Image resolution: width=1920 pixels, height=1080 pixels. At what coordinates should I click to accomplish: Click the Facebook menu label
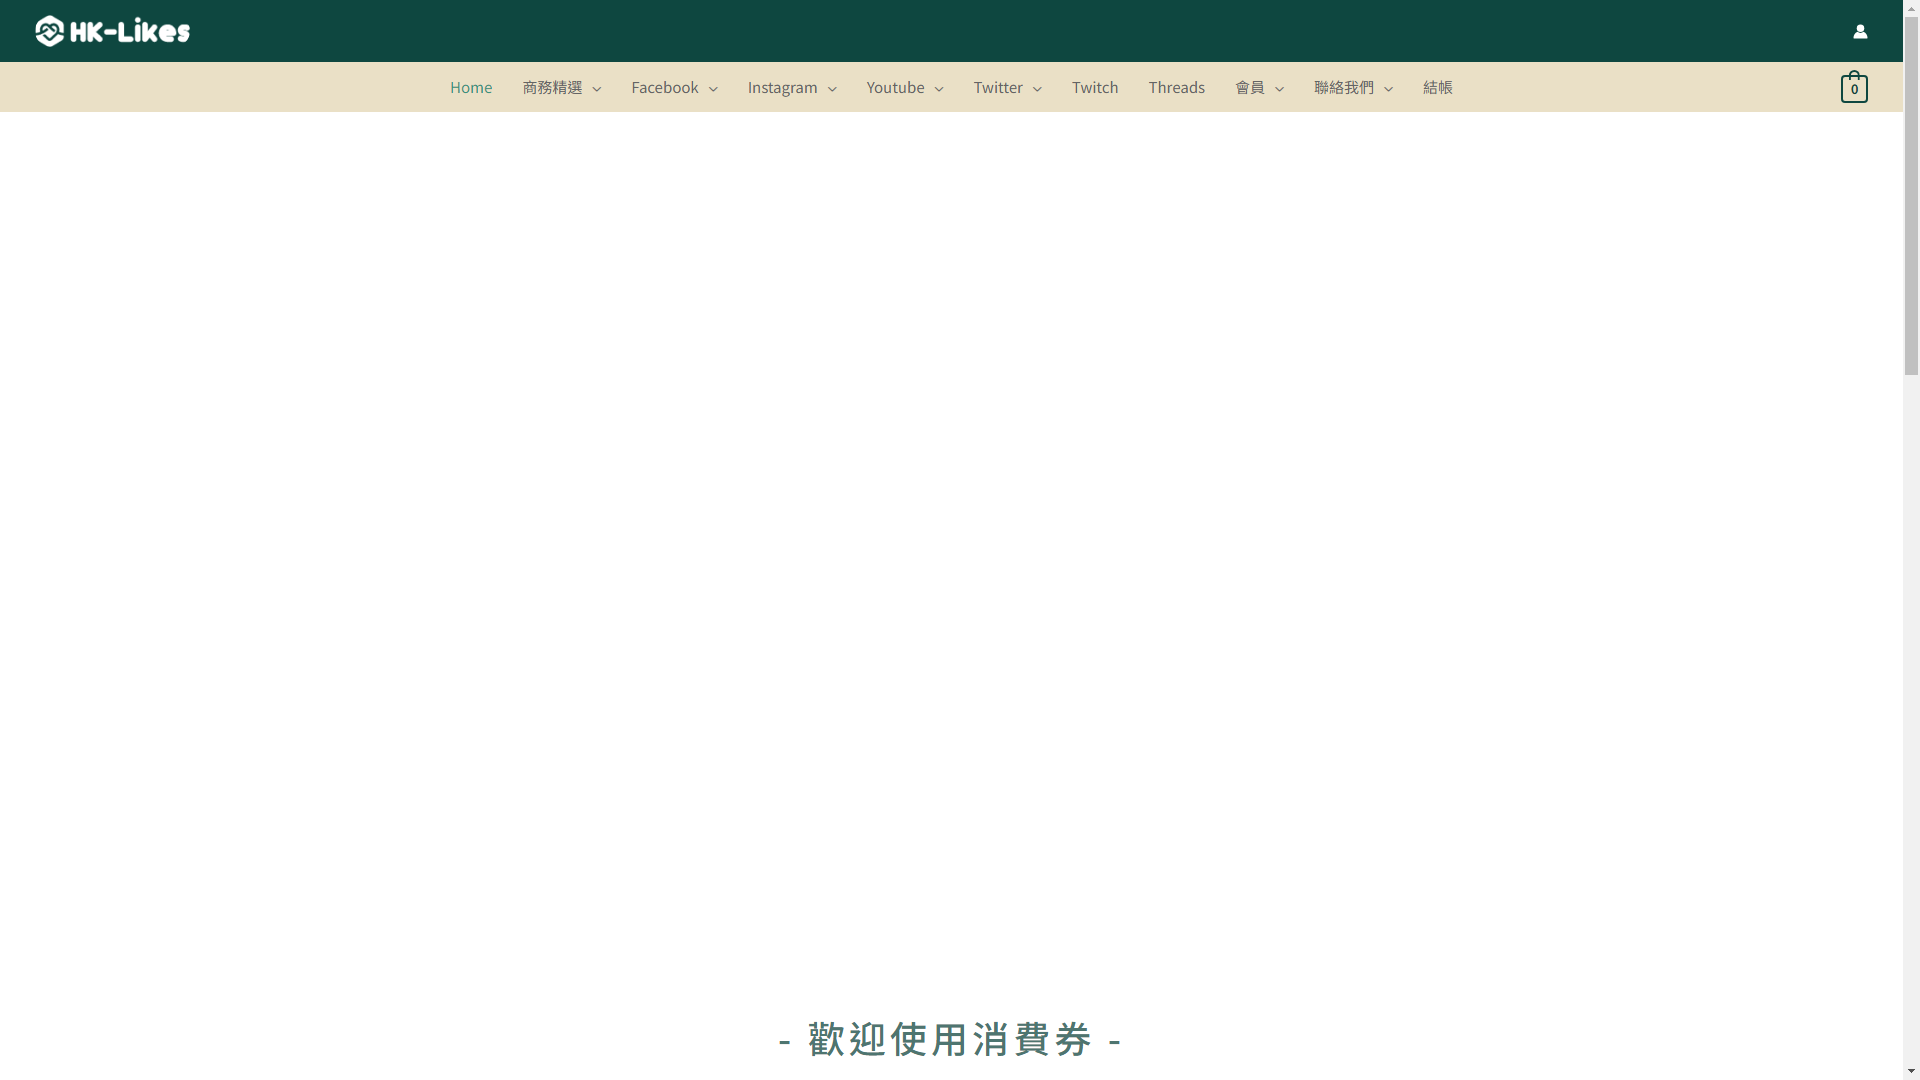(x=664, y=88)
